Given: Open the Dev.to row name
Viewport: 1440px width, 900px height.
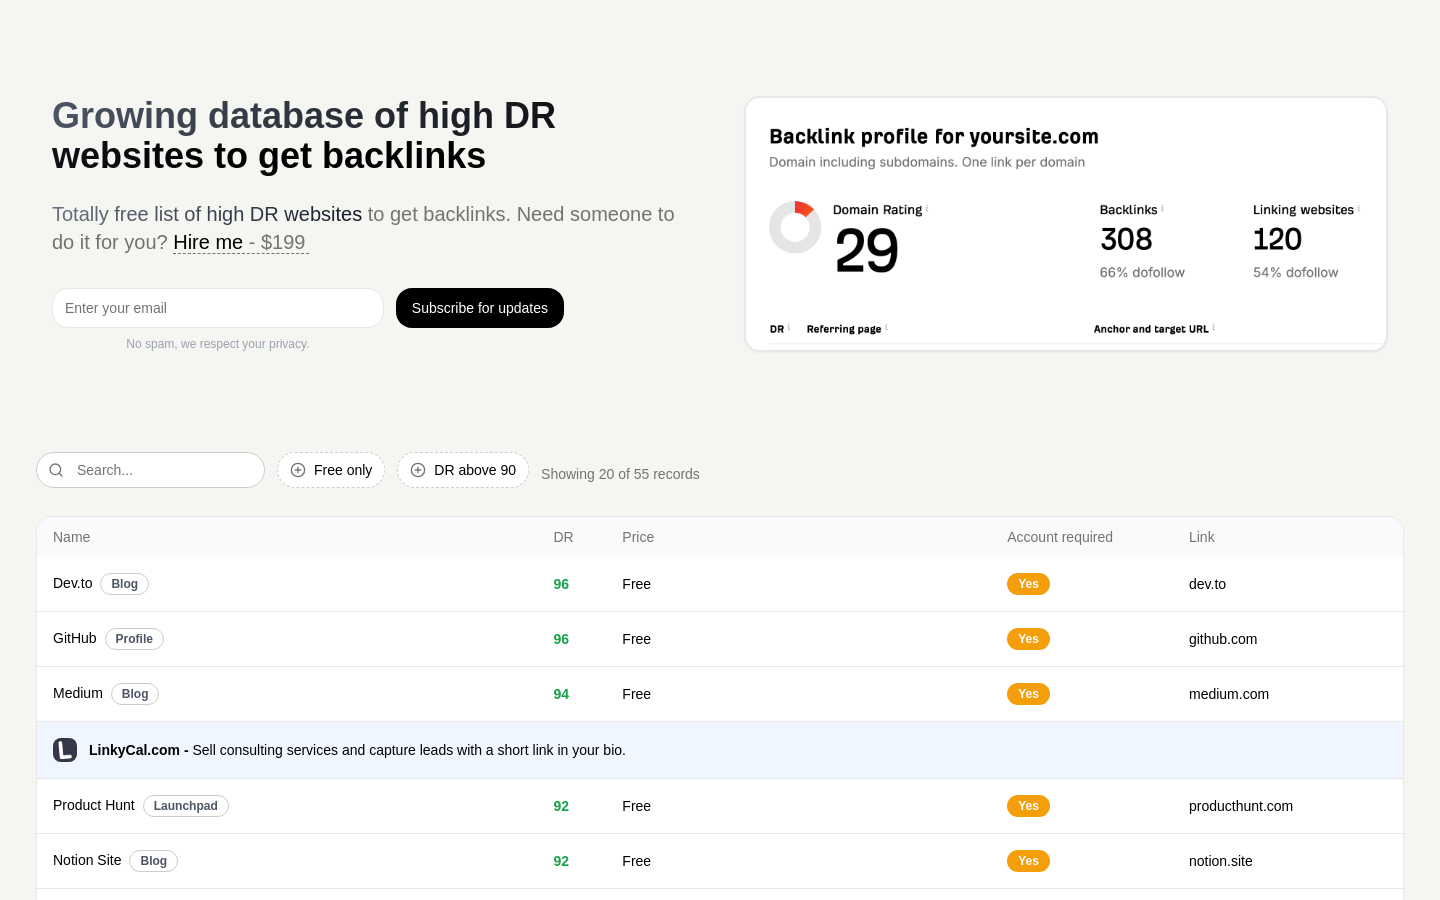Looking at the screenshot, I should (x=73, y=583).
